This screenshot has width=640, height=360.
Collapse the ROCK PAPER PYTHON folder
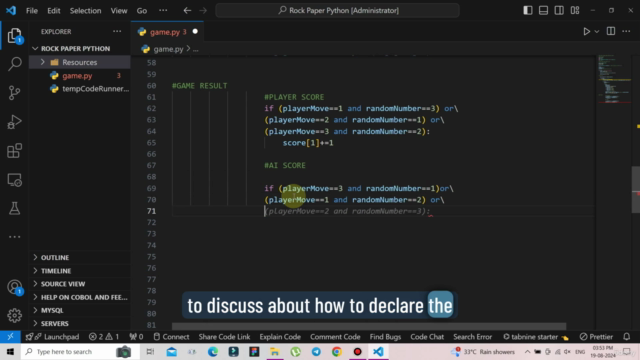click(x=80, y=49)
